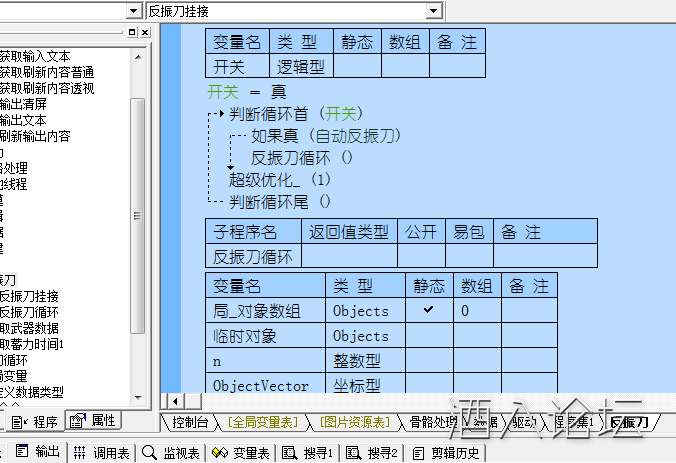This screenshot has width=676, height=463.
Task: Select the 反振刀 code tab
Action: 629,422
